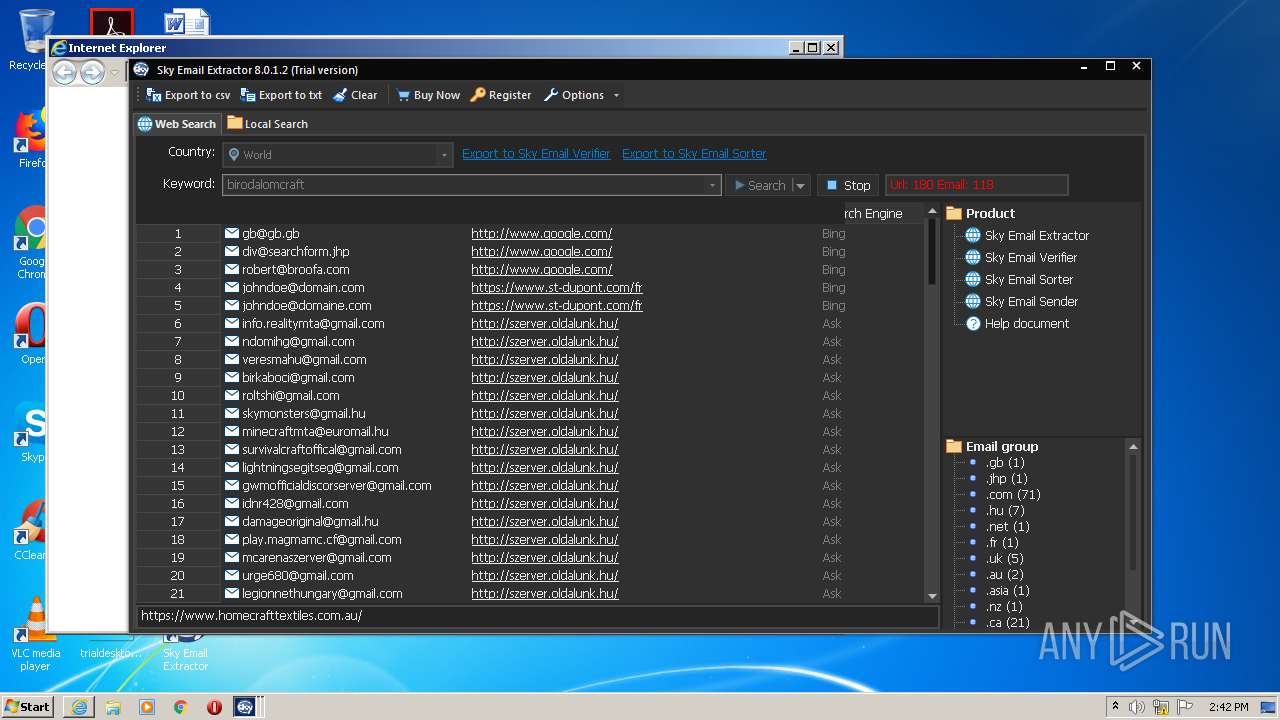Screen dimensions: 1280x720
Task: Filter by .uk (5) email group
Action: pos(1004,559)
